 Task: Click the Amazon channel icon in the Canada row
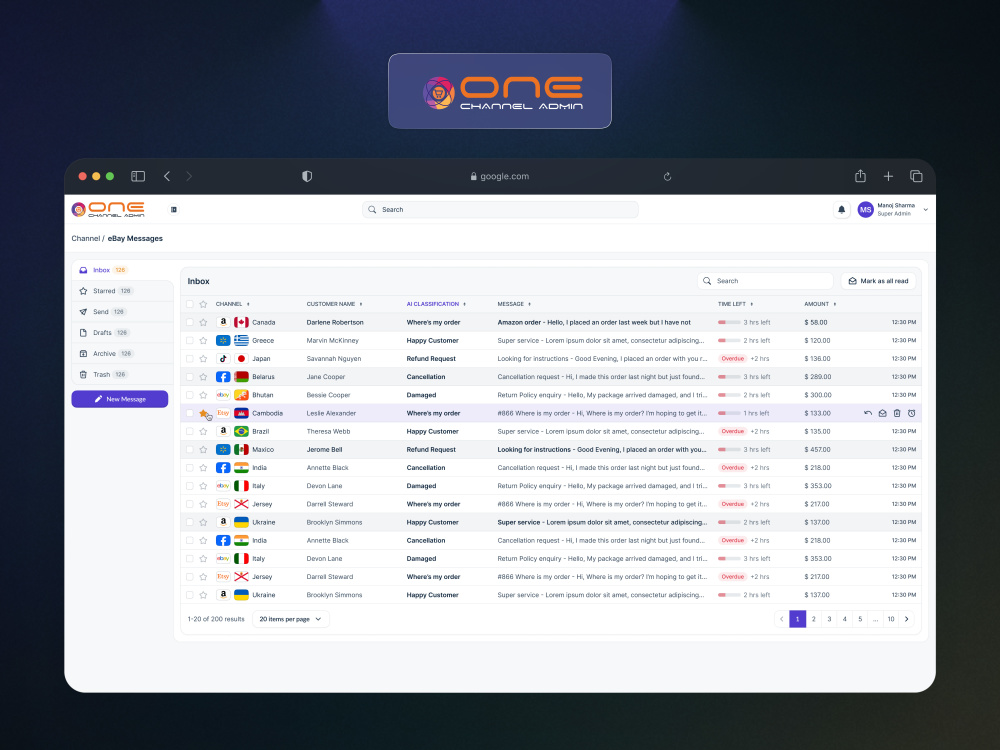[223, 323]
